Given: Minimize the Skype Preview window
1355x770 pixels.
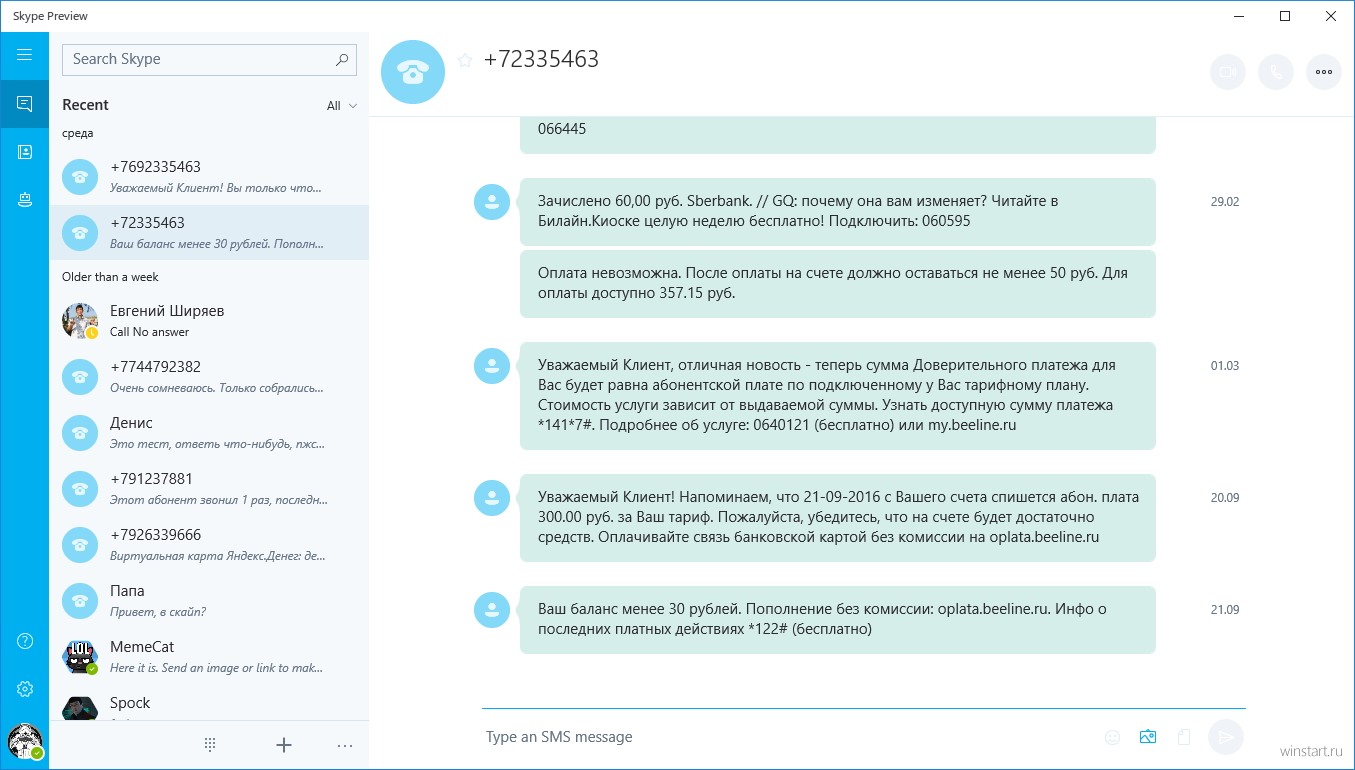Looking at the screenshot, I should [x=1240, y=16].
